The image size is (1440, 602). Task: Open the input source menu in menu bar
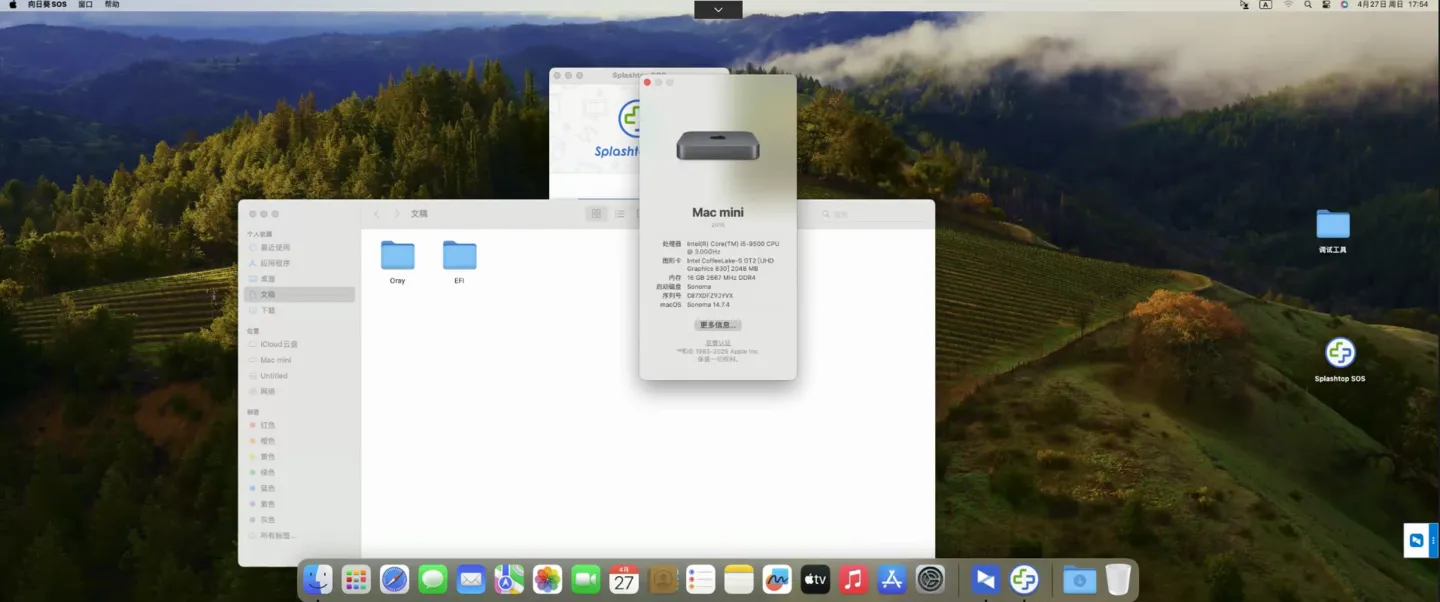[x=1265, y=5]
